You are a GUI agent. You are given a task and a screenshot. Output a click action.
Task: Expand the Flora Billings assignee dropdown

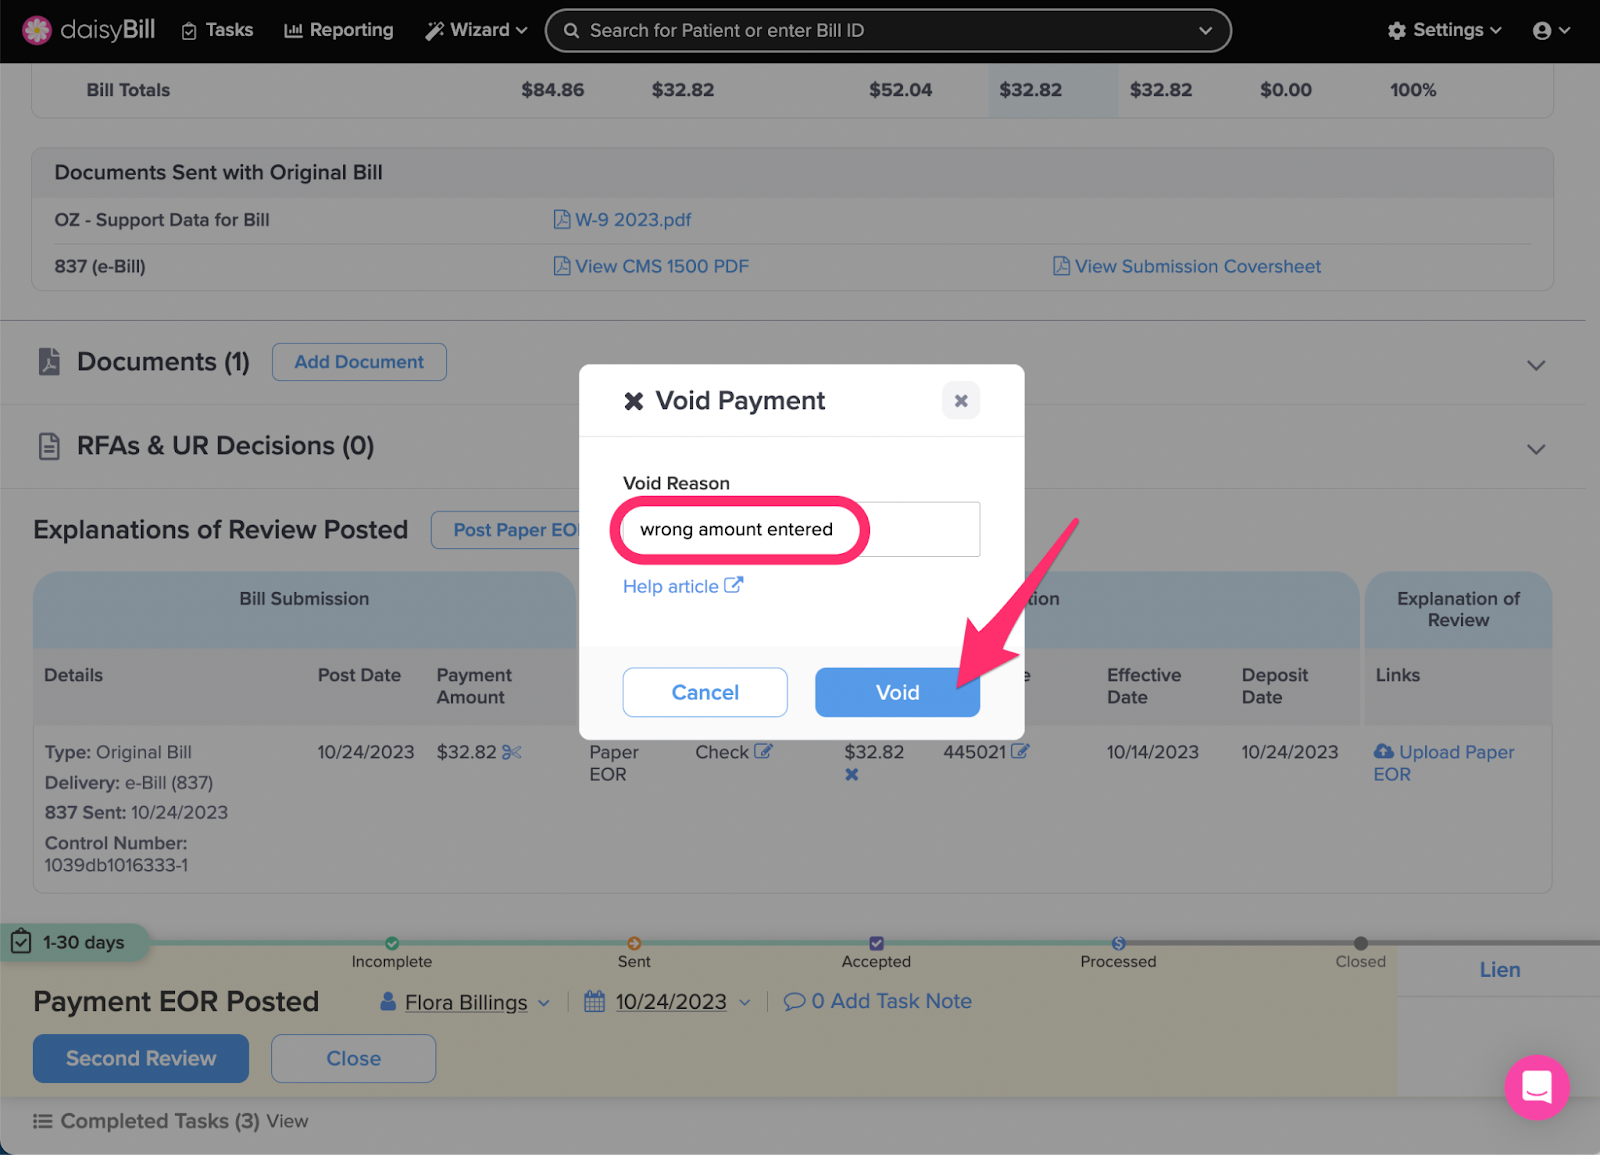tap(545, 1002)
